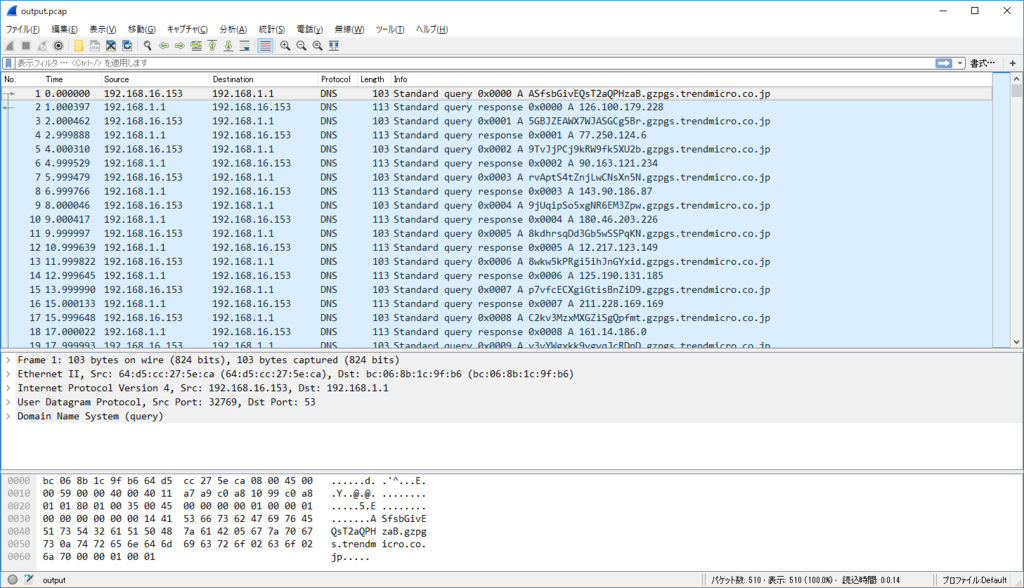Viewport: 1024px width, 588px height.
Task: Toggle auto-scroll during live capture icon
Action: tap(244, 46)
